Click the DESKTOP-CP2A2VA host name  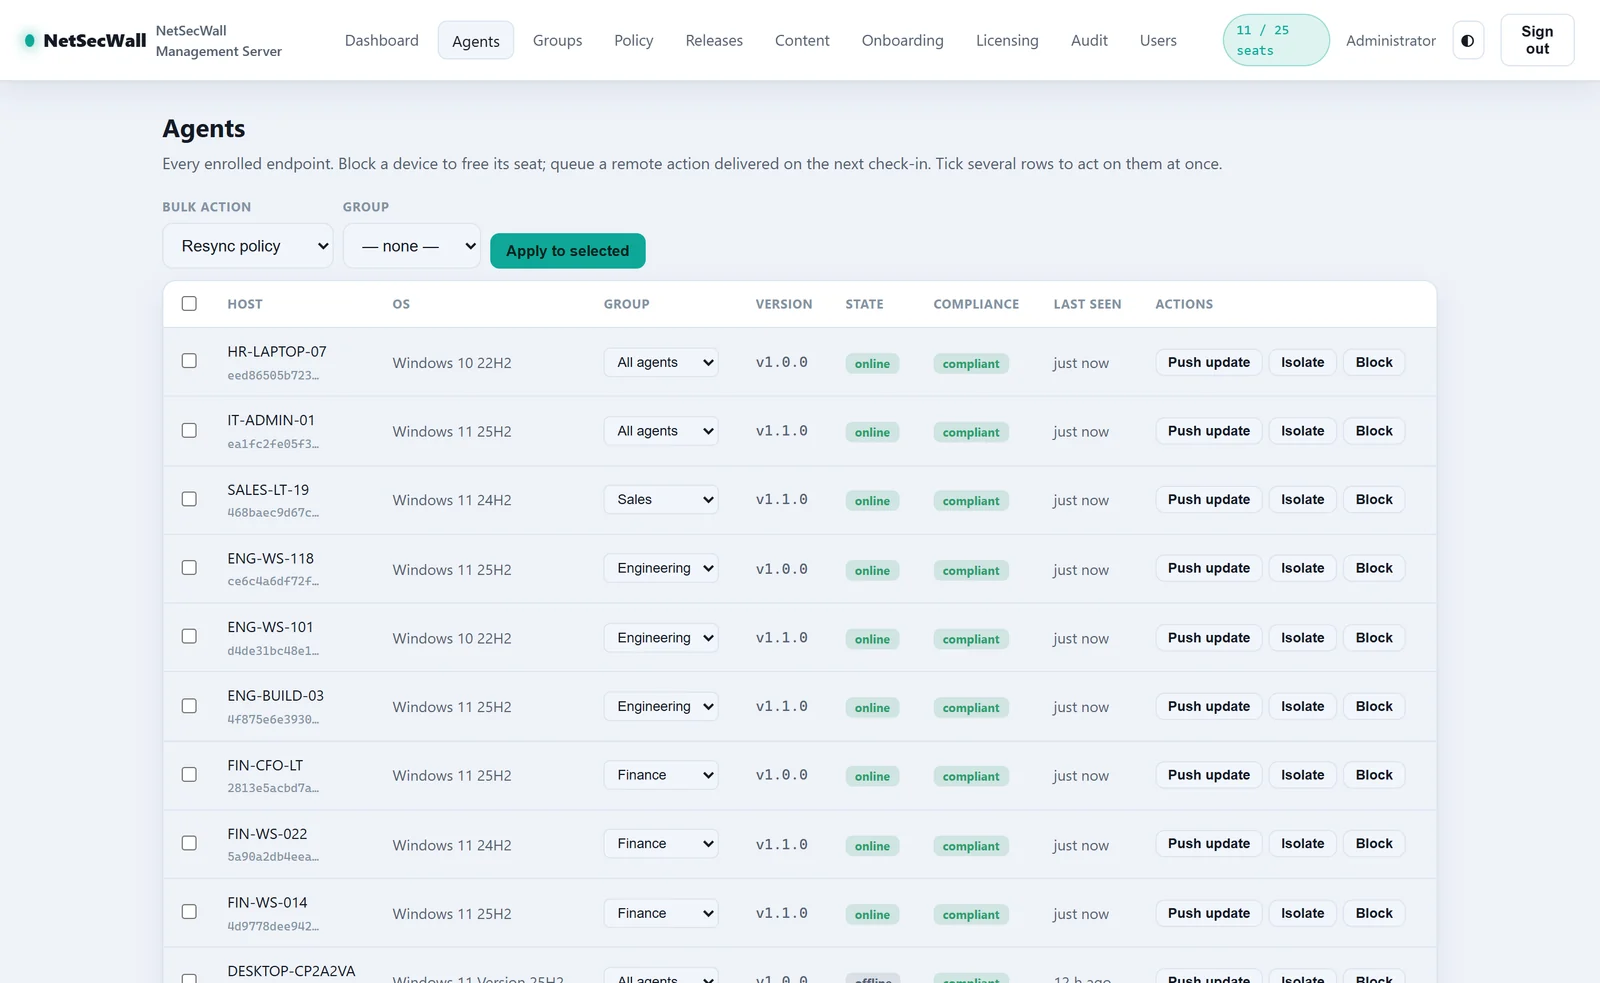[291, 971]
